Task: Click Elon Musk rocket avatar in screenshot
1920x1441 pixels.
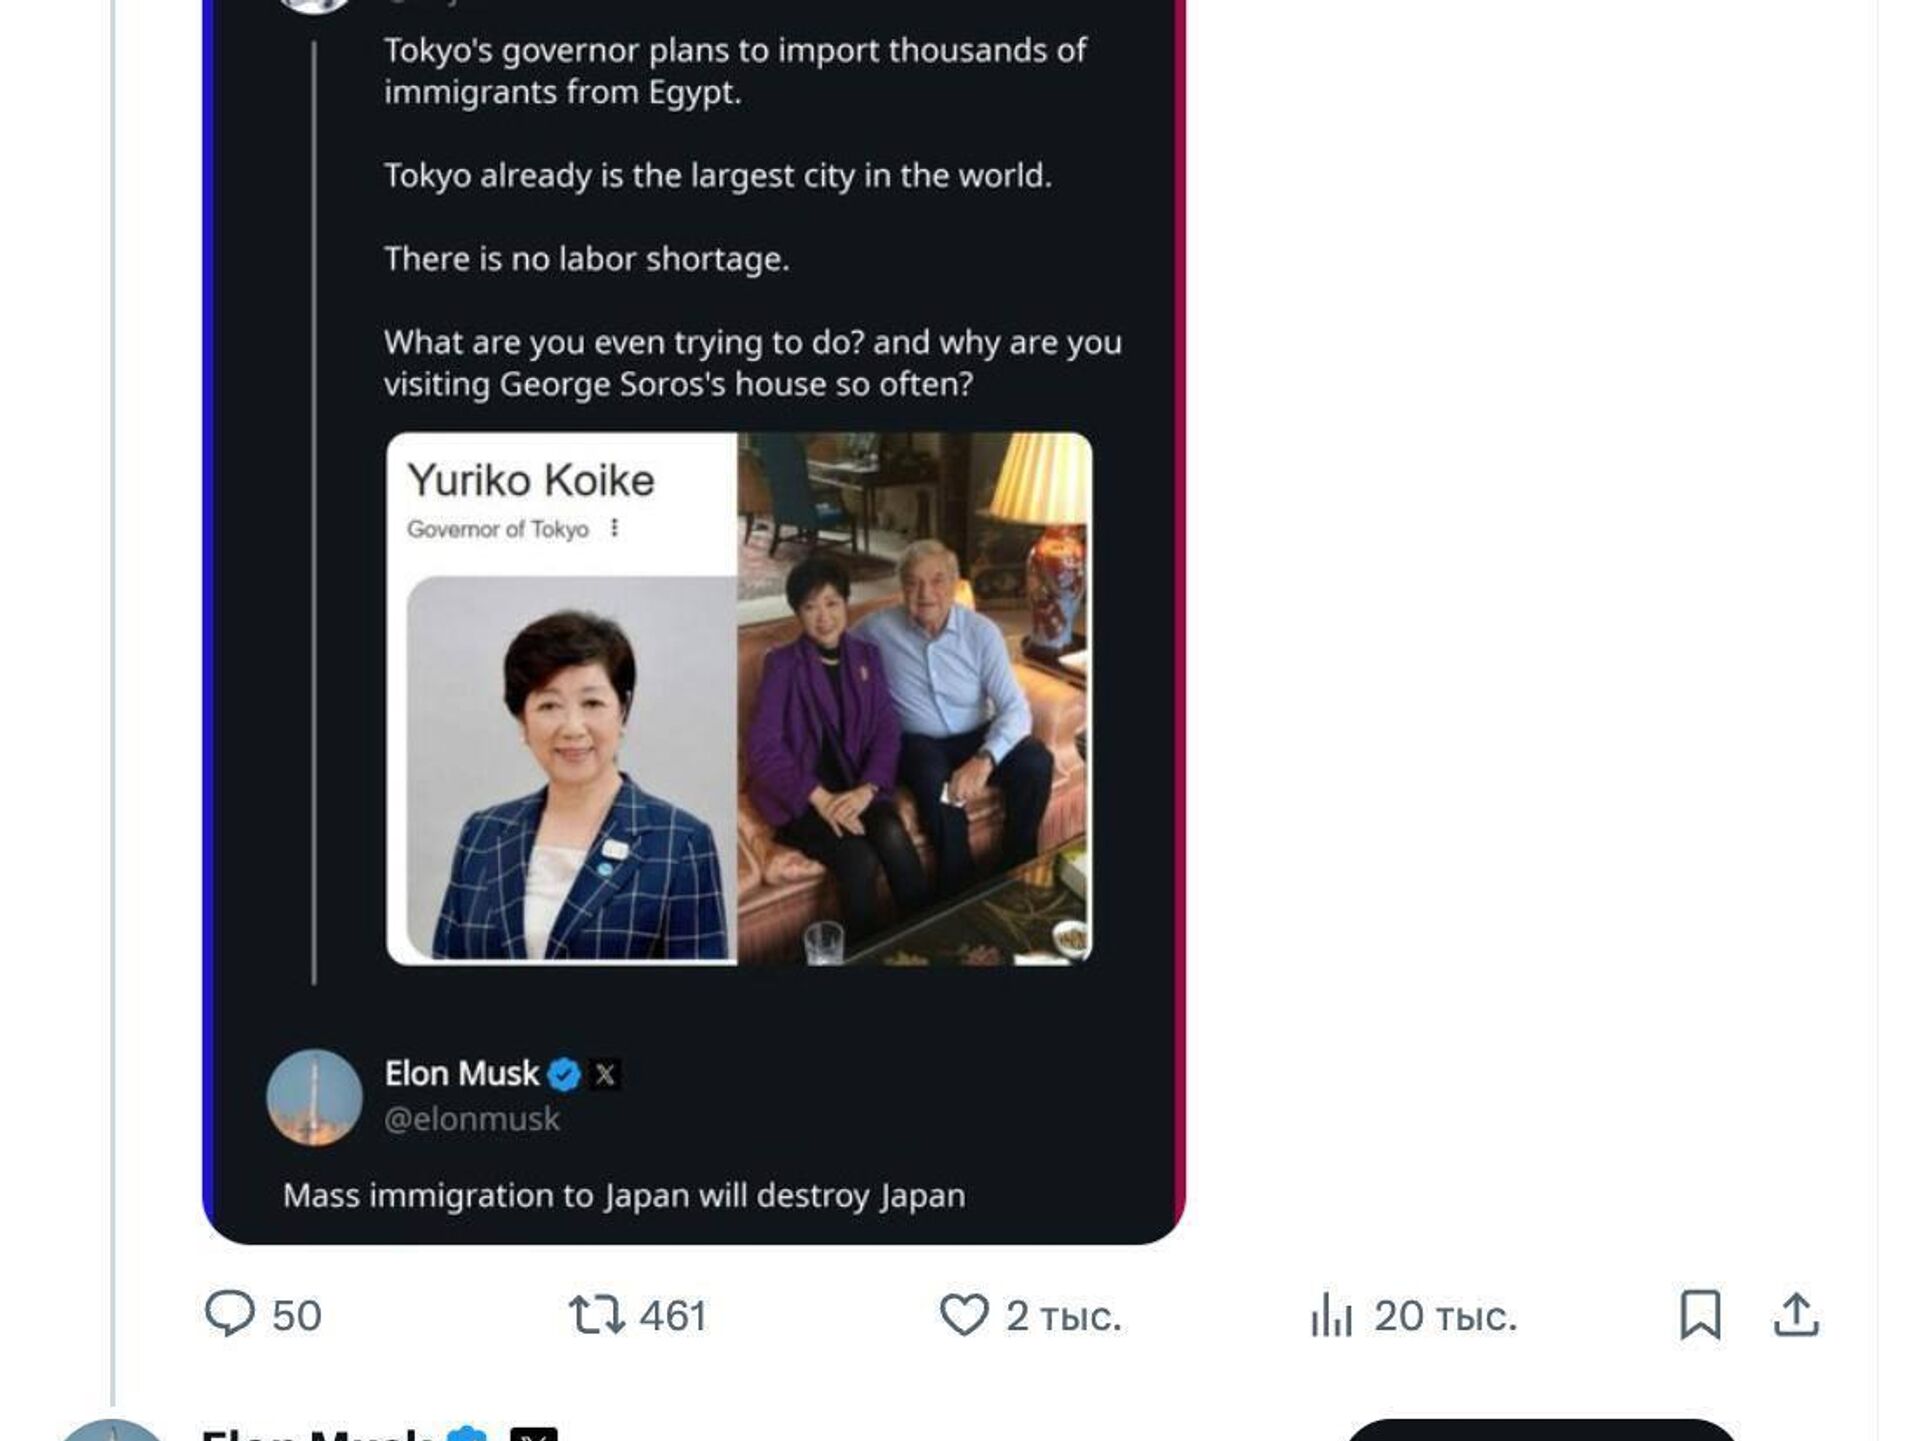Action: coord(314,1096)
